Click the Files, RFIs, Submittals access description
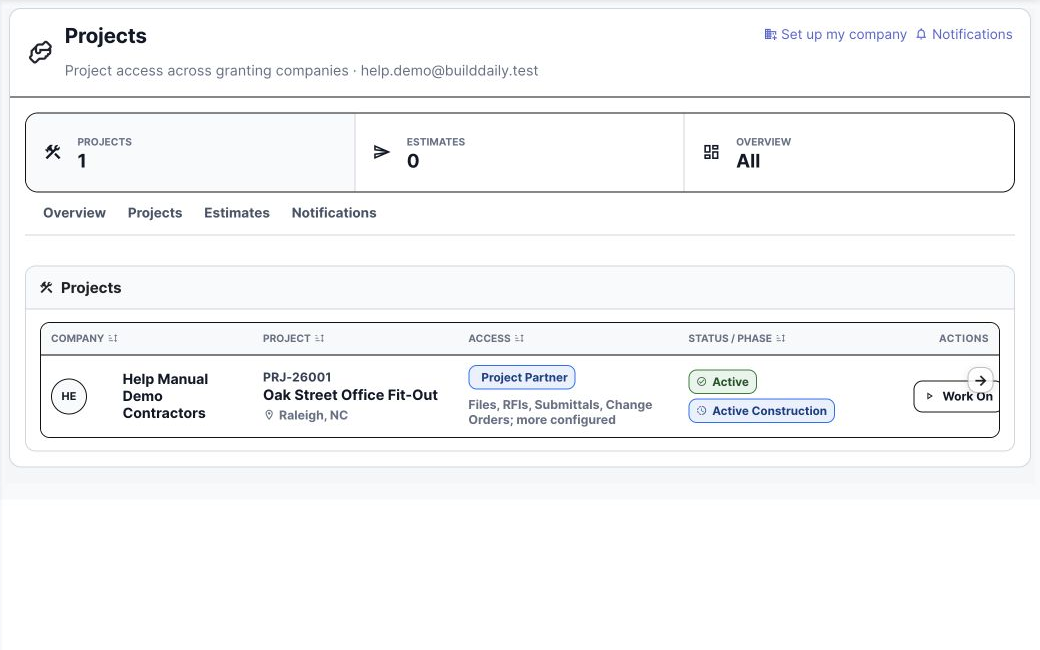1040x650 pixels. [560, 412]
